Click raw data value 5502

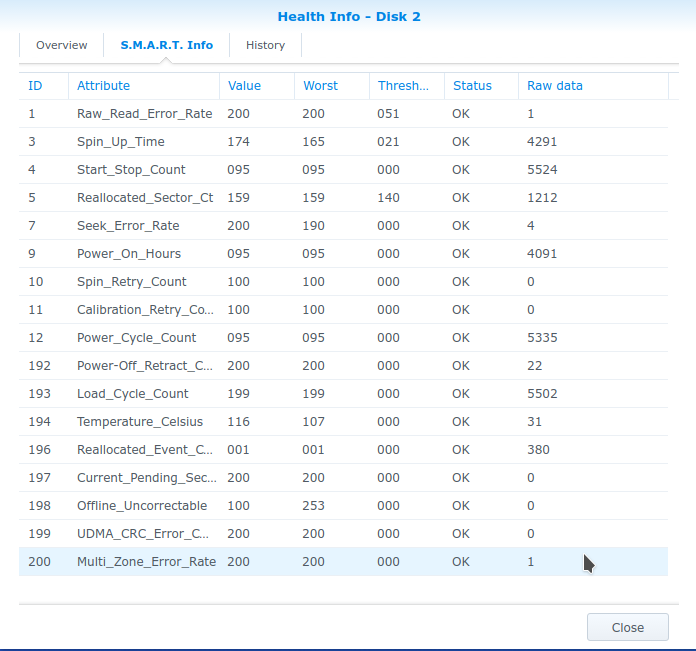pos(542,393)
